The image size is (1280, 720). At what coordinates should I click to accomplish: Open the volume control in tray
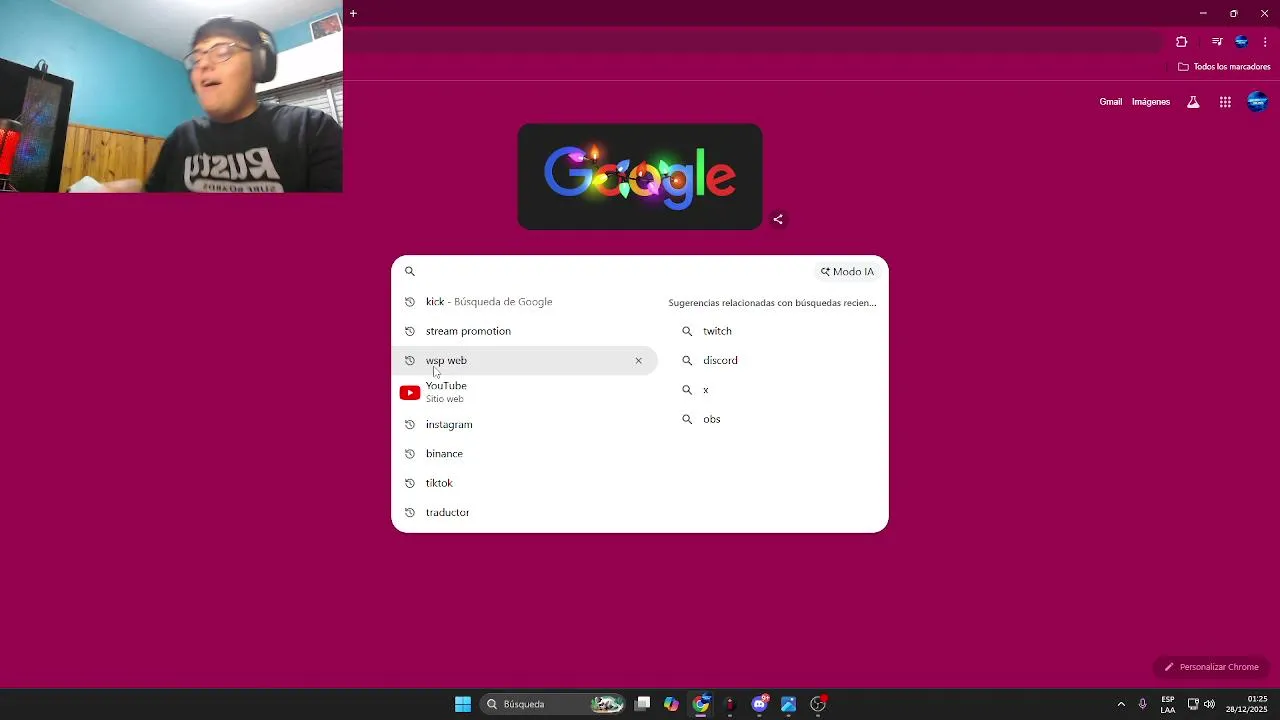tap(1209, 704)
